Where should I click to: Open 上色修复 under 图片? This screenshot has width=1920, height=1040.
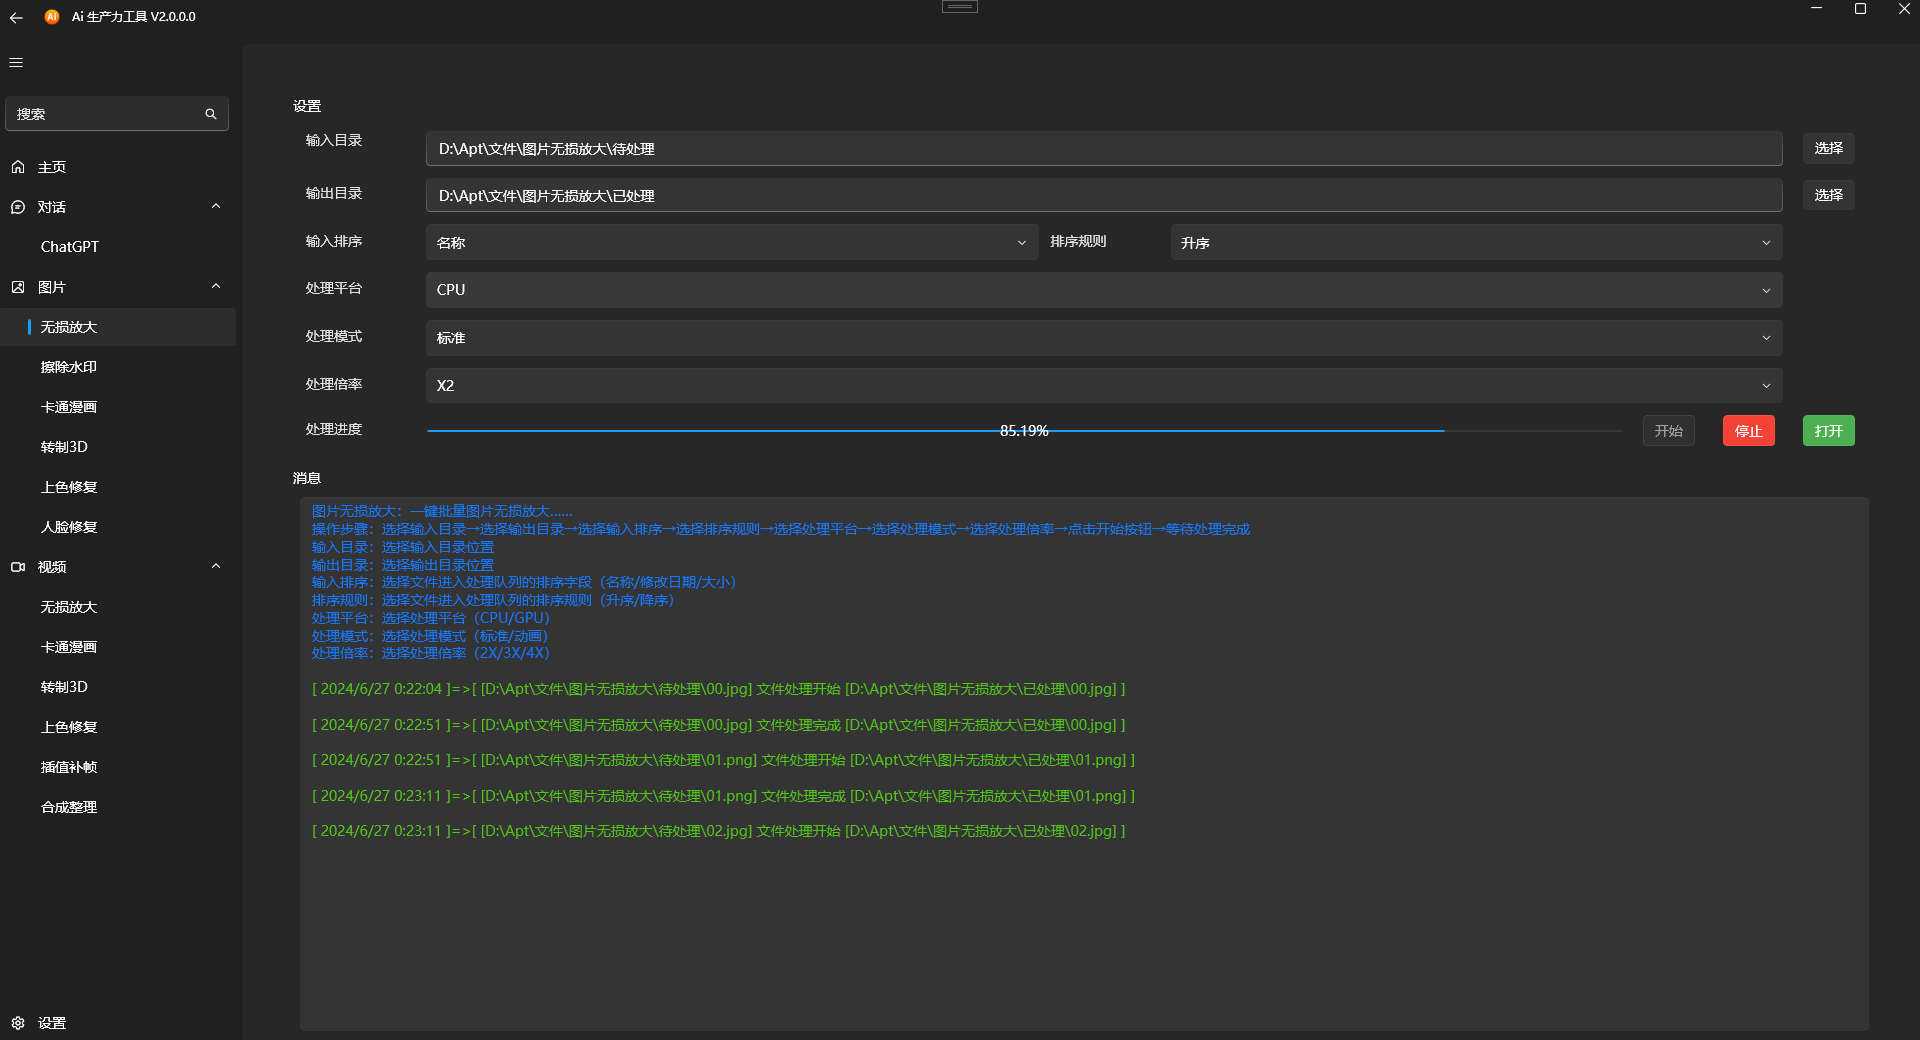pos(118,487)
